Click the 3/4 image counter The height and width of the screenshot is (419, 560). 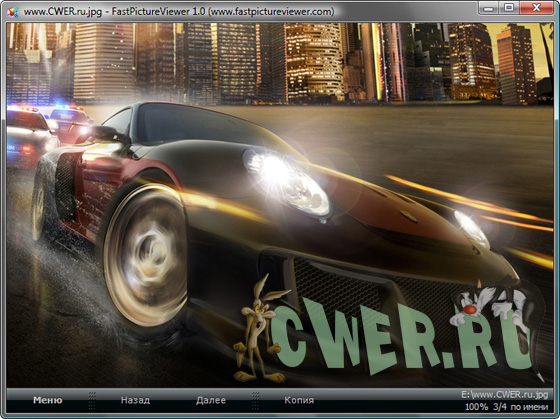point(500,406)
